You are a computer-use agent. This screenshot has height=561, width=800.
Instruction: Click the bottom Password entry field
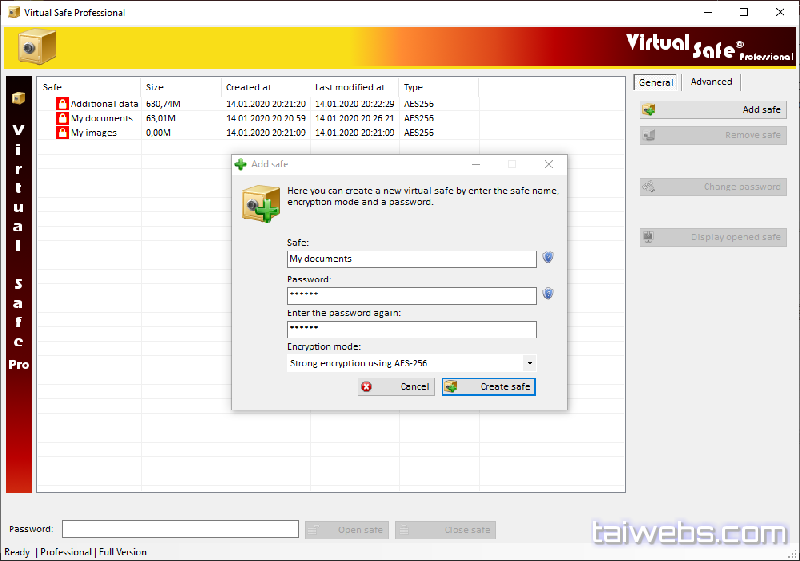click(180, 529)
